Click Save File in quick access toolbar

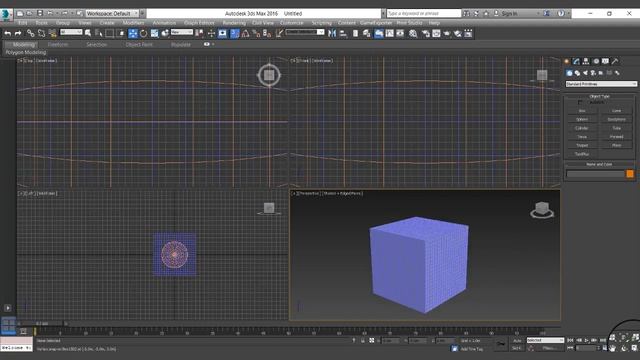(40, 13)
